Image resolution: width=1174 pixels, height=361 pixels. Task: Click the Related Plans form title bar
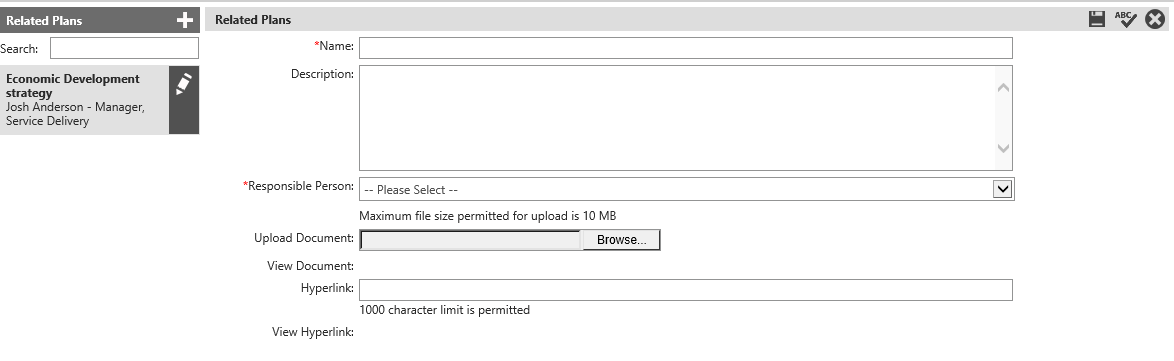tap(644, 19)
